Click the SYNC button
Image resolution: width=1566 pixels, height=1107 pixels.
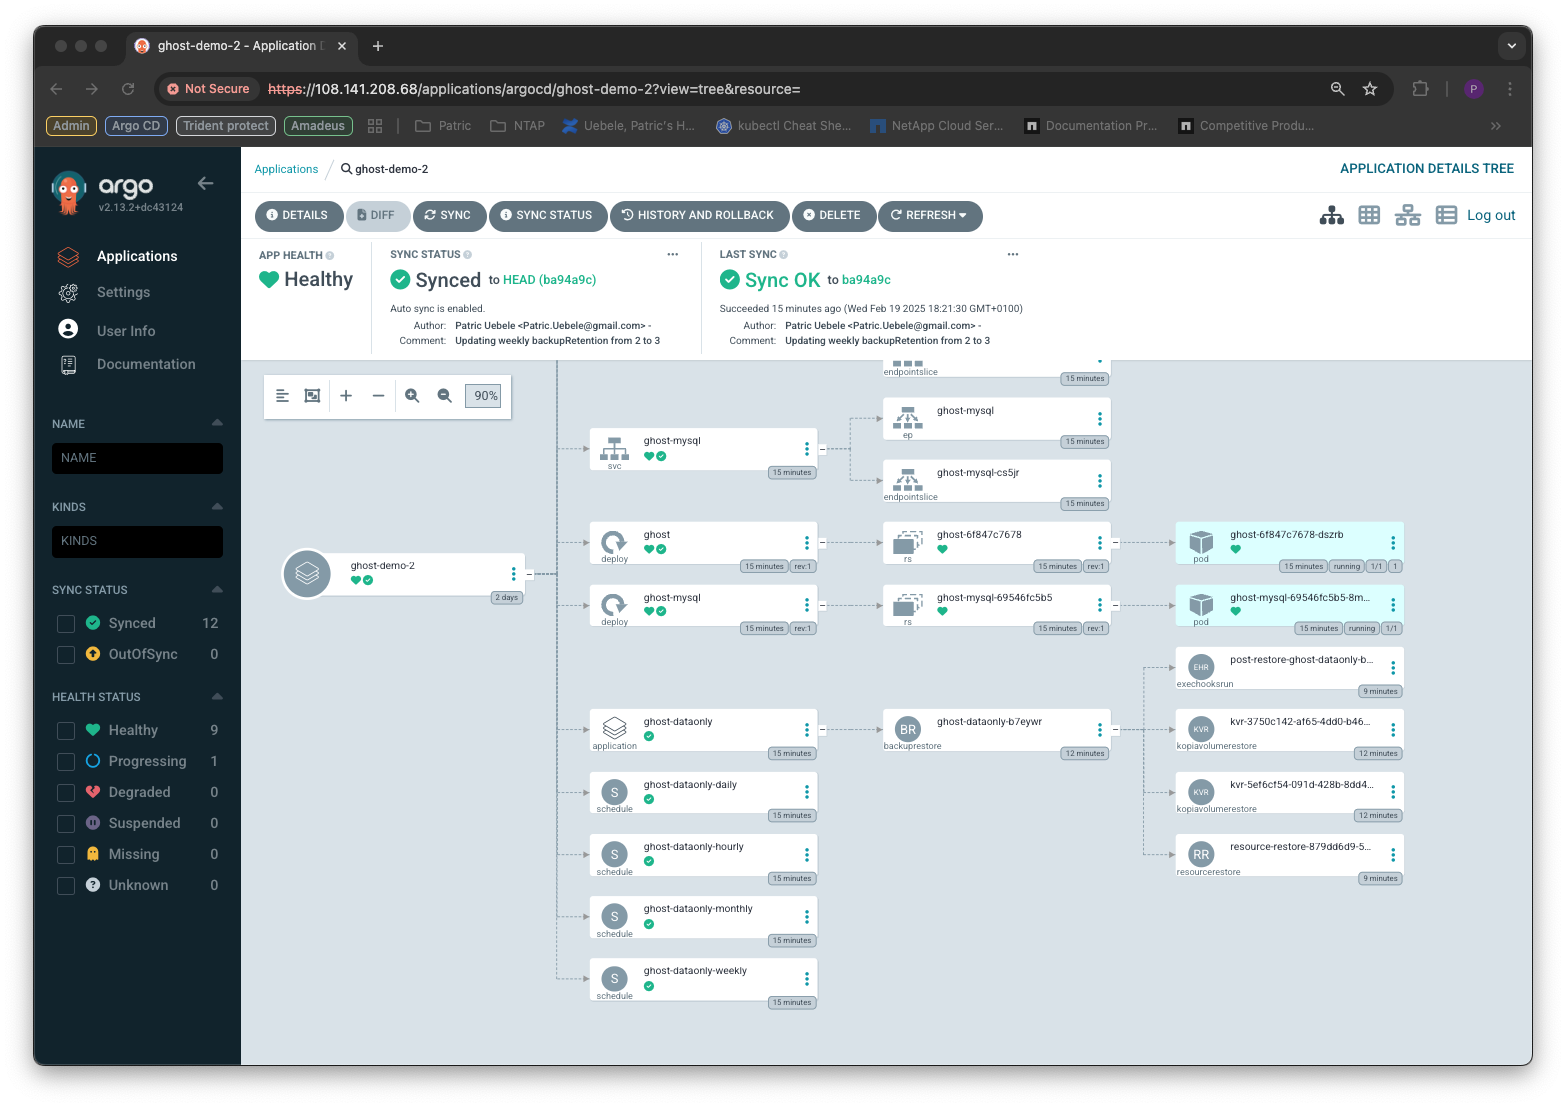[448, 215]
